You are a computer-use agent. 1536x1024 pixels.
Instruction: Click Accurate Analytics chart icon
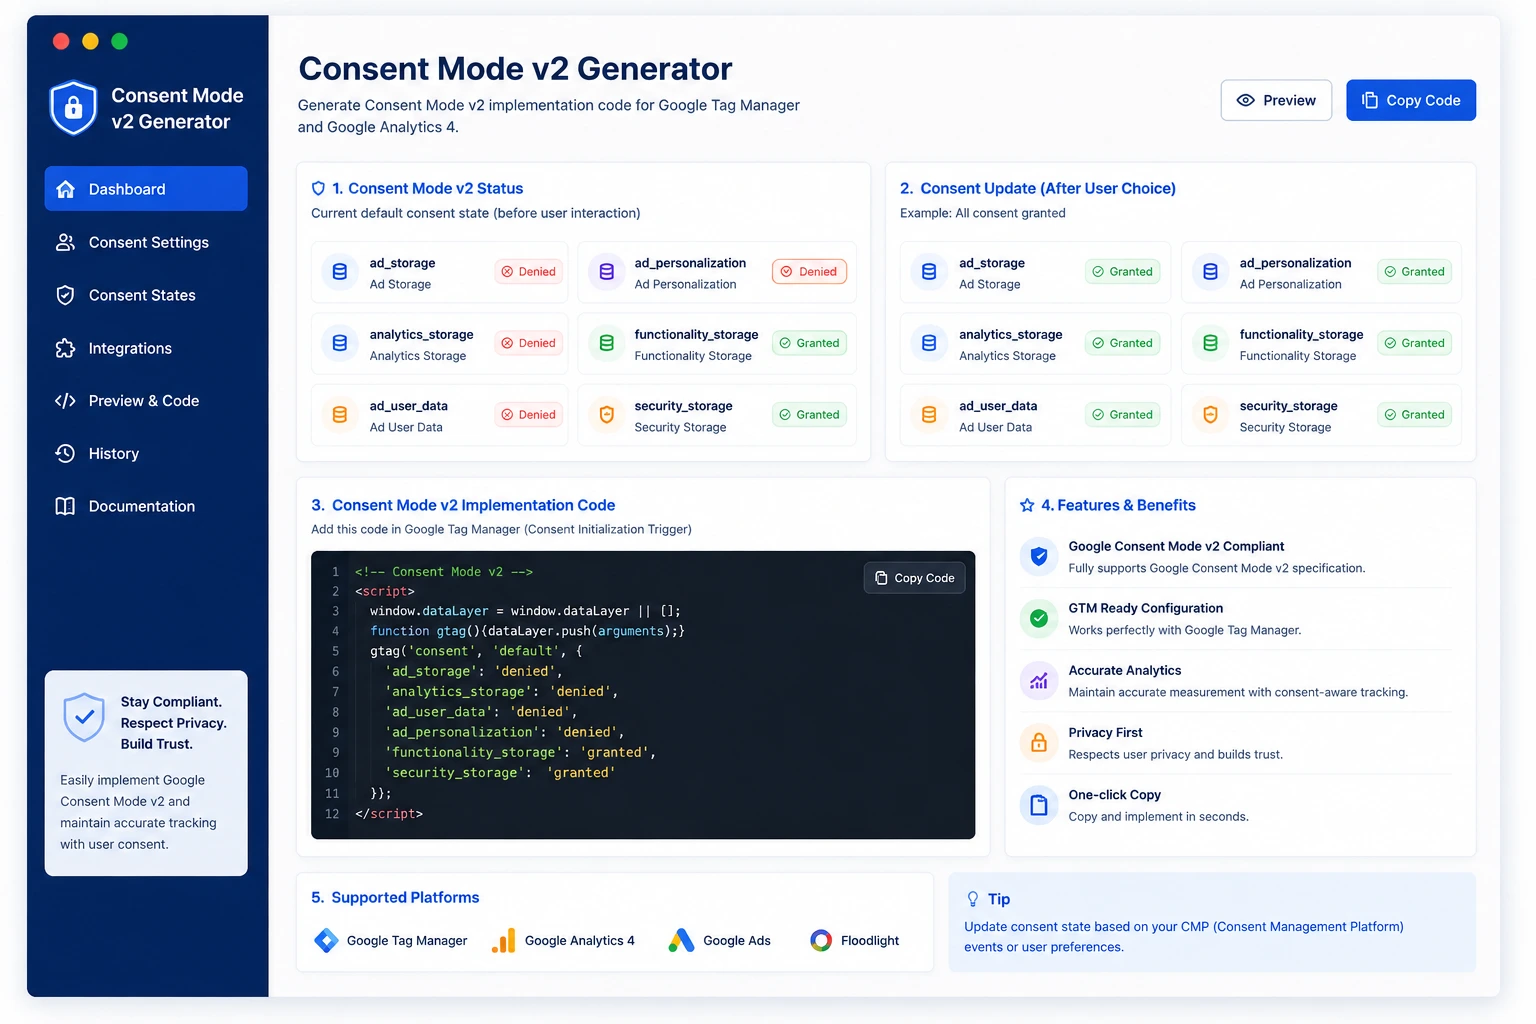coord(1039,681)
